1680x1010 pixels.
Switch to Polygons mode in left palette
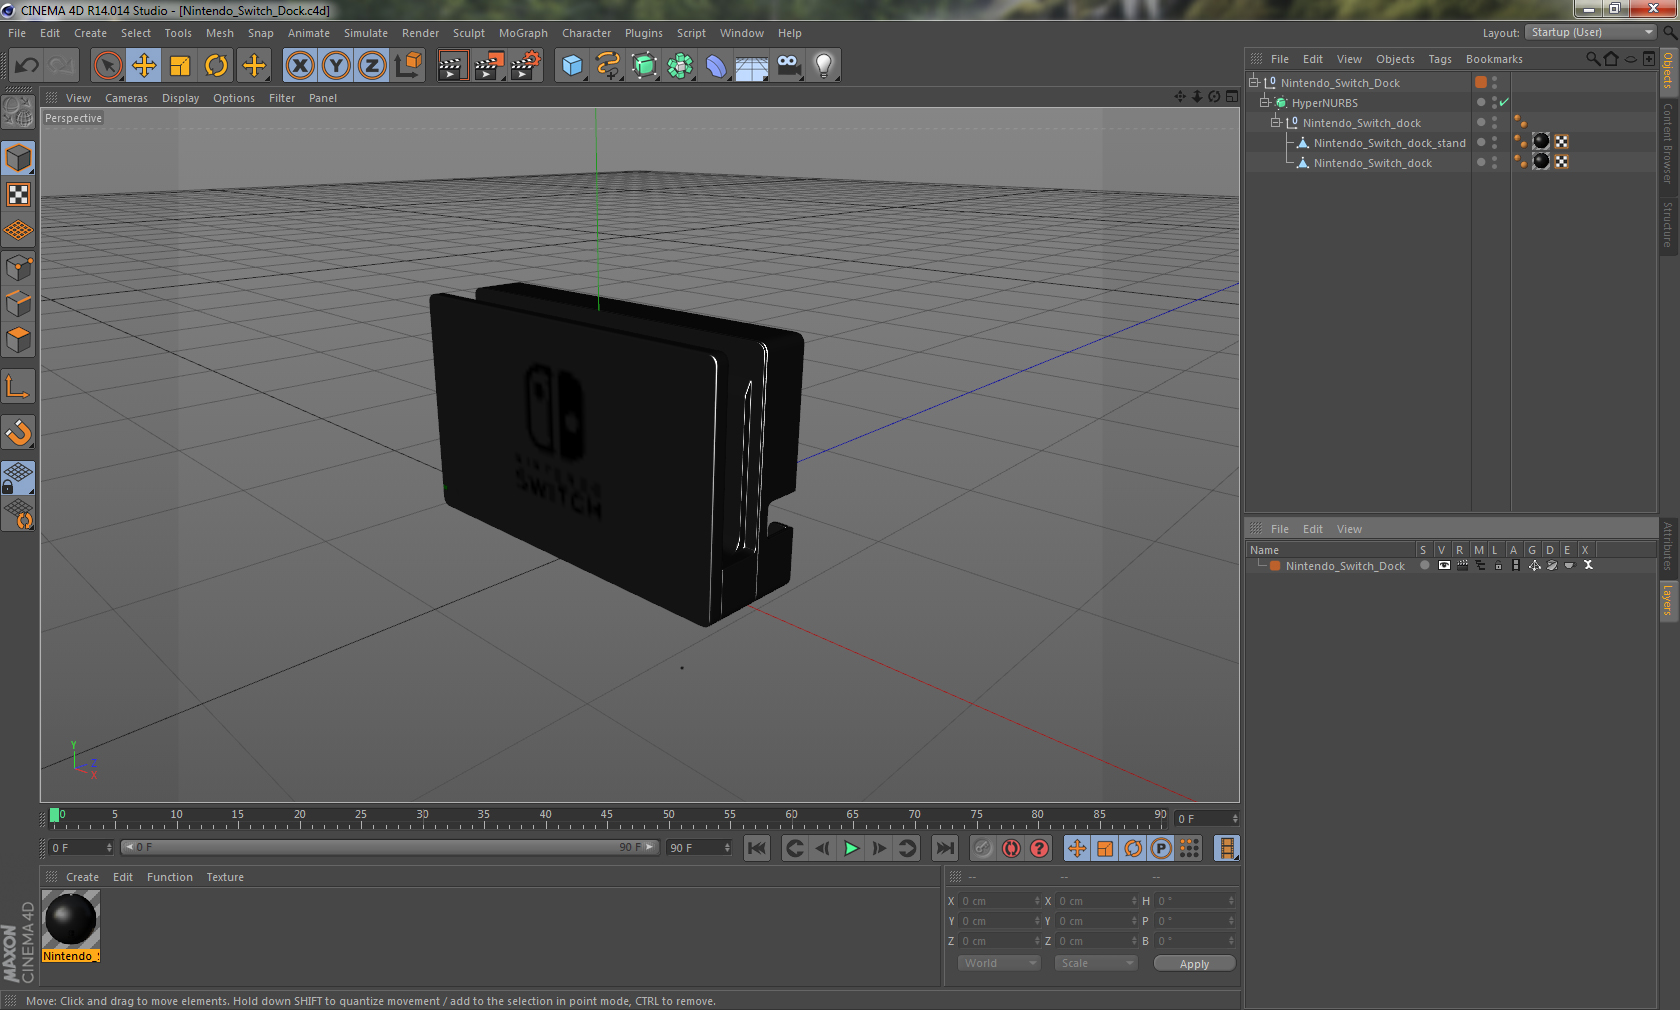point(18,341)
